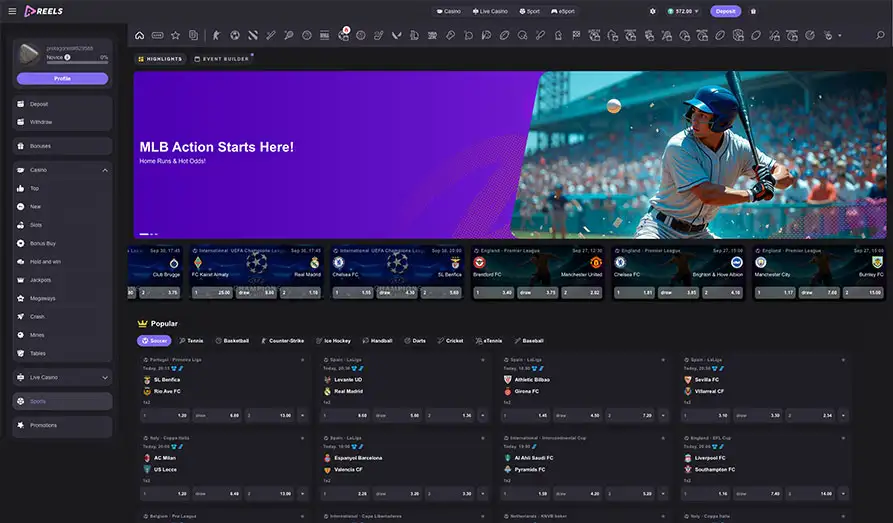Open Mines games in sidebar
Viewport: 893px width, 523px height.
[63, 335]
